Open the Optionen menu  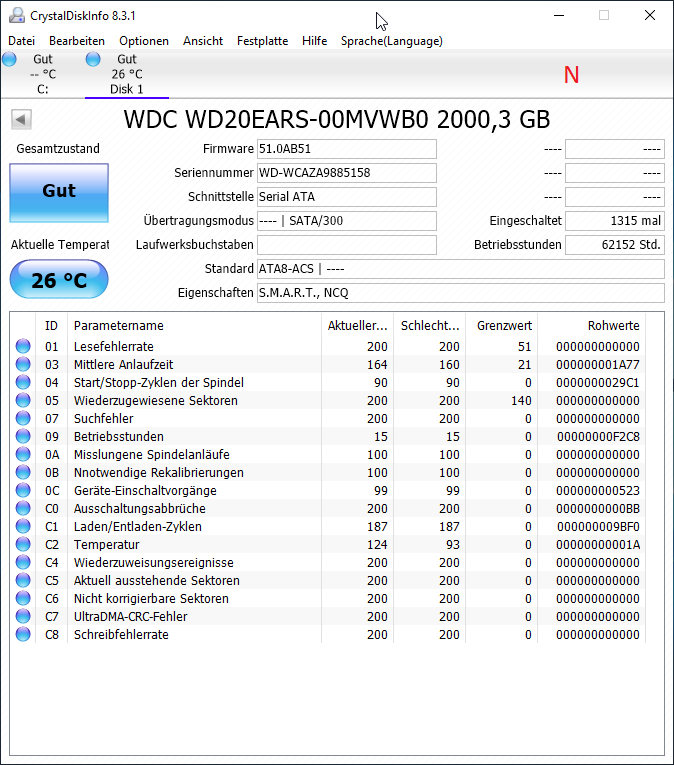point(144,41)
